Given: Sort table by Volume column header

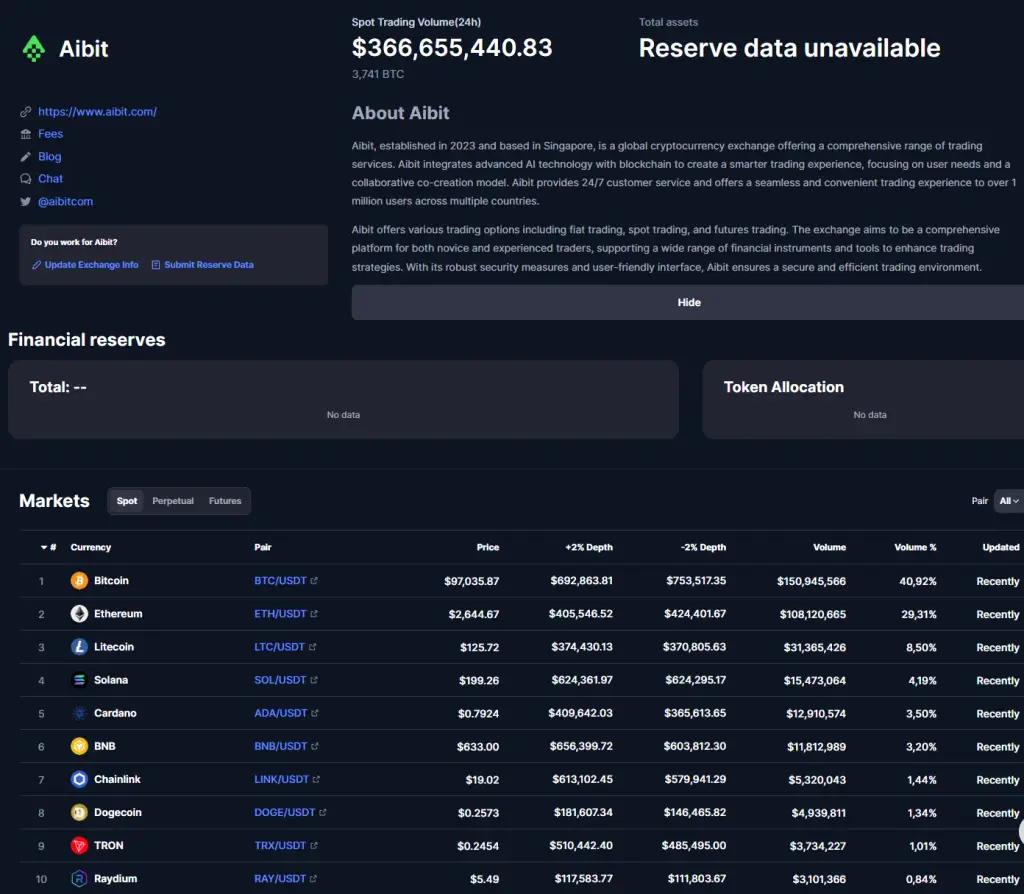Looking at the screenshot, I should coord(829,547).
